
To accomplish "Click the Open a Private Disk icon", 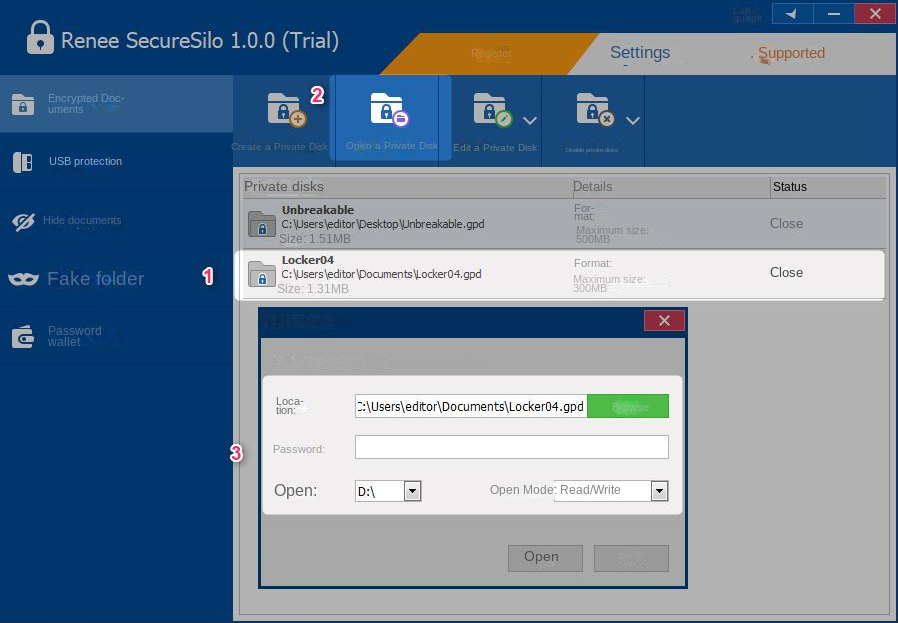I will [389, 109].
